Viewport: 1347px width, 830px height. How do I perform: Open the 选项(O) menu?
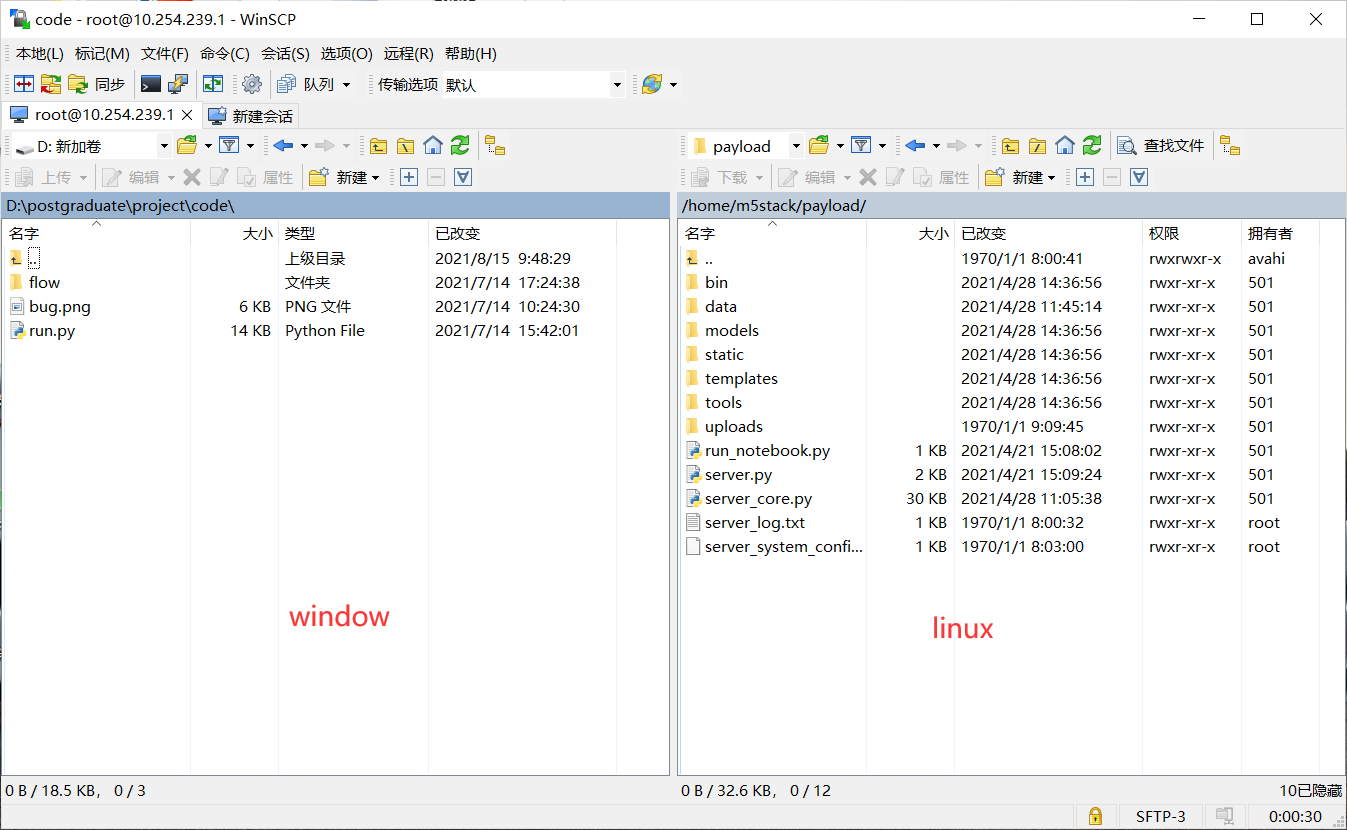click(346, 54)
